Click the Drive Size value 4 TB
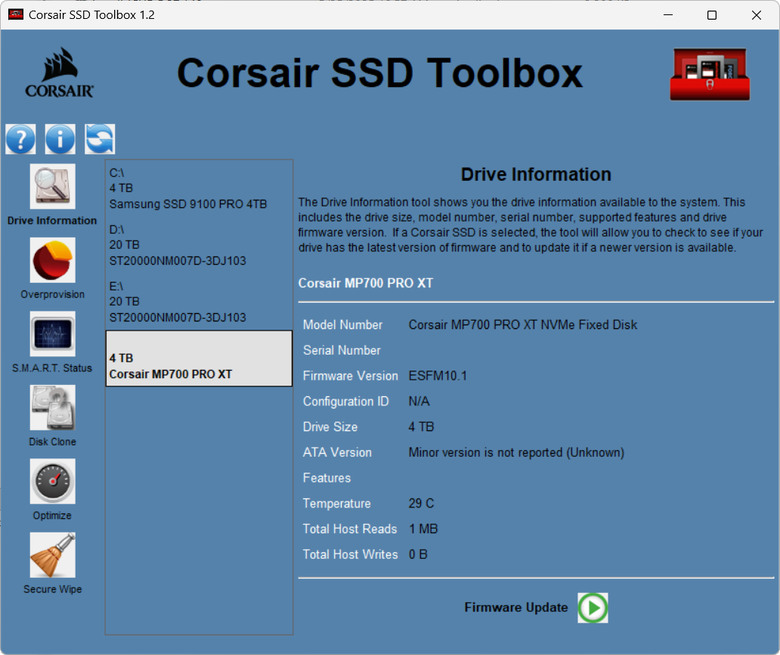This screenshot has width=780, height=655. coord(421,427)
